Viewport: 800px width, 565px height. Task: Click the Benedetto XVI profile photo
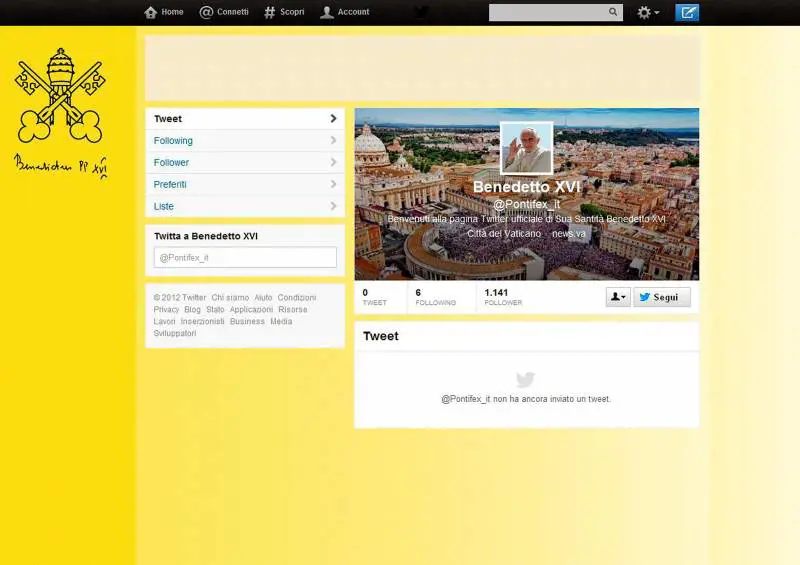point(527,148)
